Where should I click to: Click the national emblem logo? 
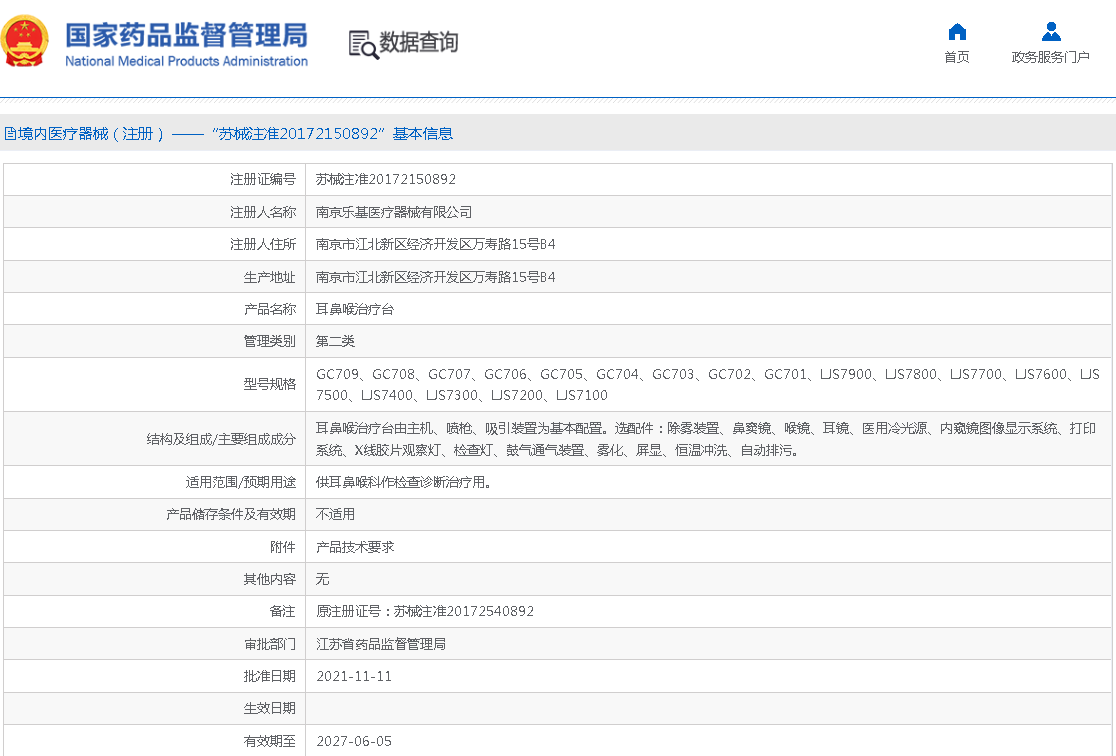click(x=26, y=41)
